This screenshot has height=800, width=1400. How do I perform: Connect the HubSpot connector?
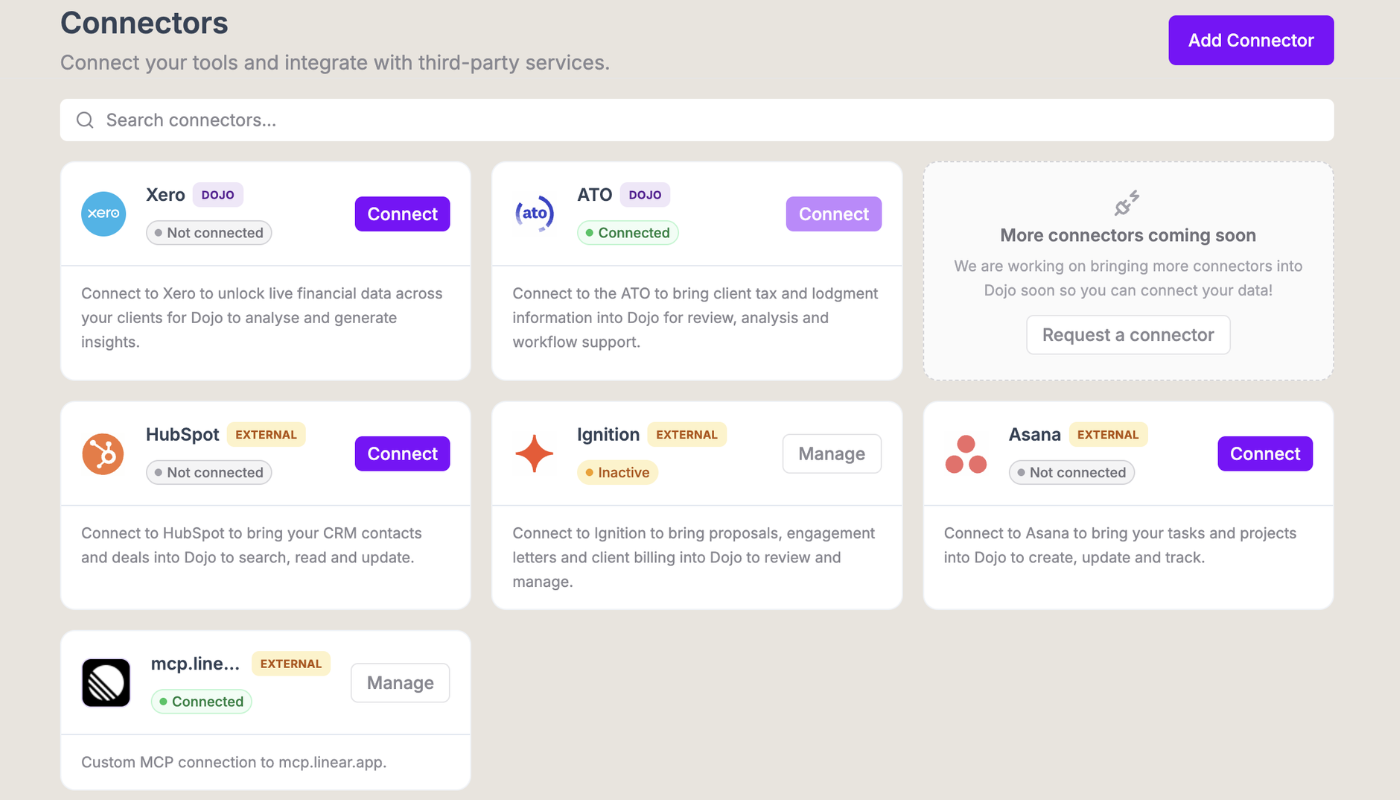pos(402,454)
